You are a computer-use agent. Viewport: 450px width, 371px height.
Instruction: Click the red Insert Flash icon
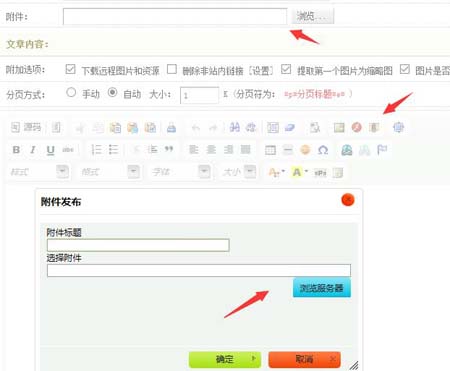[x=357, y=127]
